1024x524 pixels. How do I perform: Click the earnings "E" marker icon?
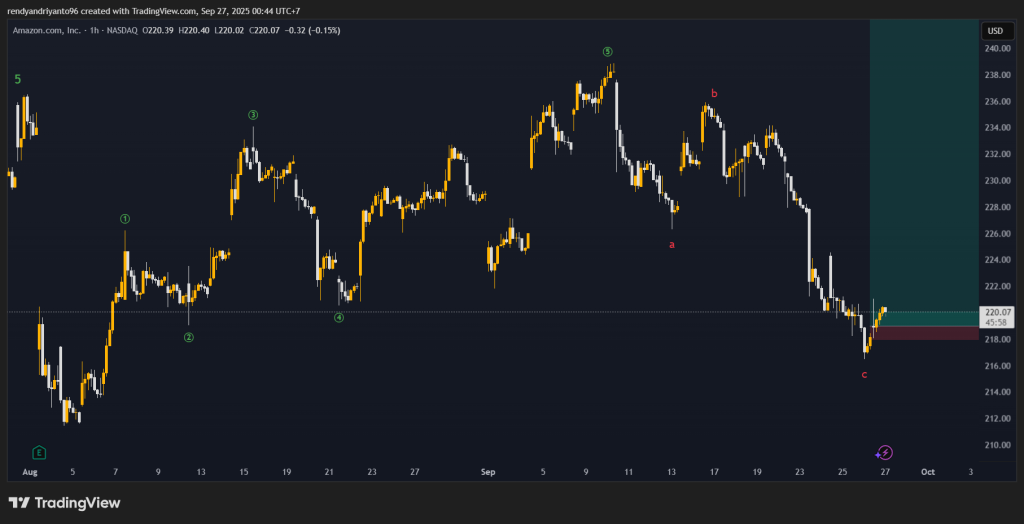[39, 452]
